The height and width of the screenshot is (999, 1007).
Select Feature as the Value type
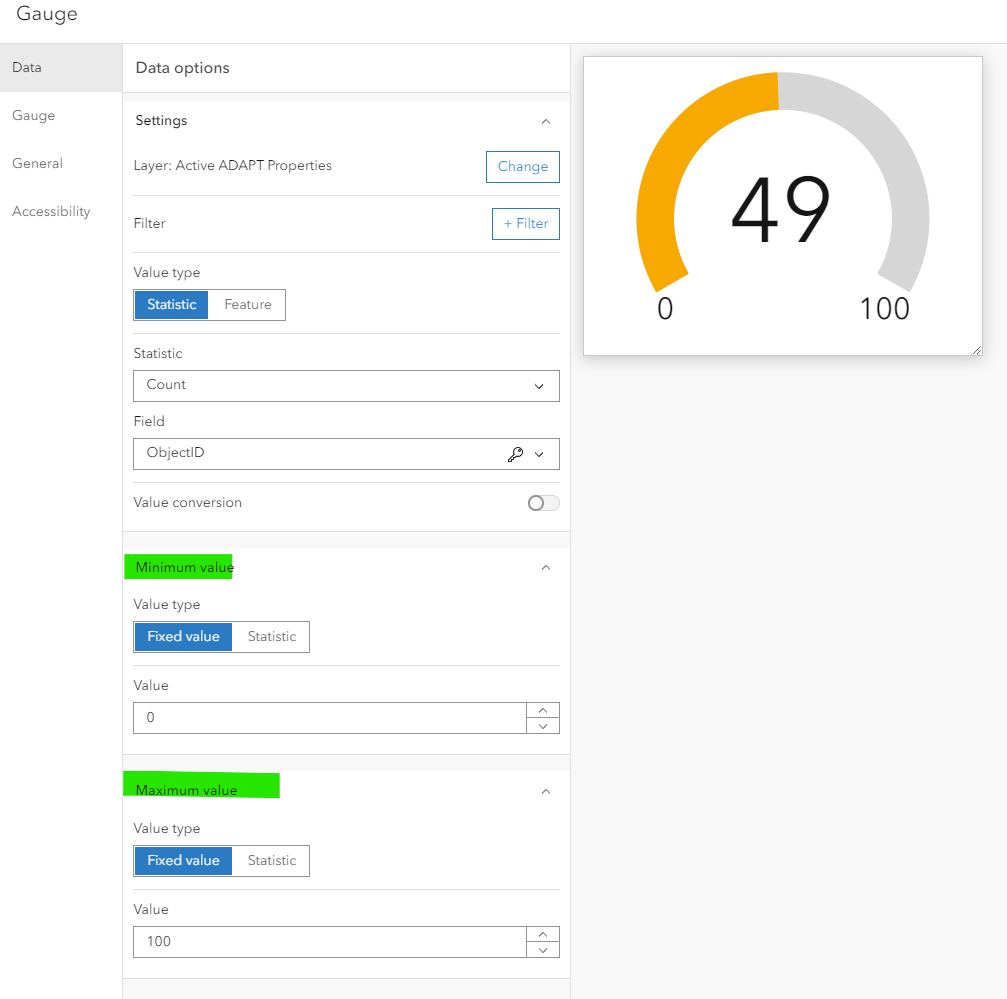pos(246,304)
